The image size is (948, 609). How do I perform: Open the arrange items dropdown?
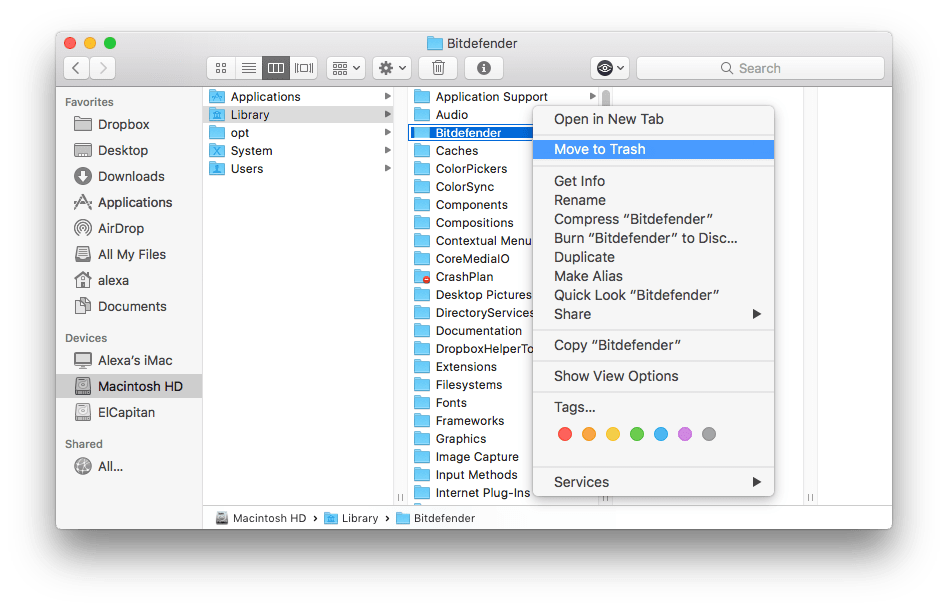[345, 67]
